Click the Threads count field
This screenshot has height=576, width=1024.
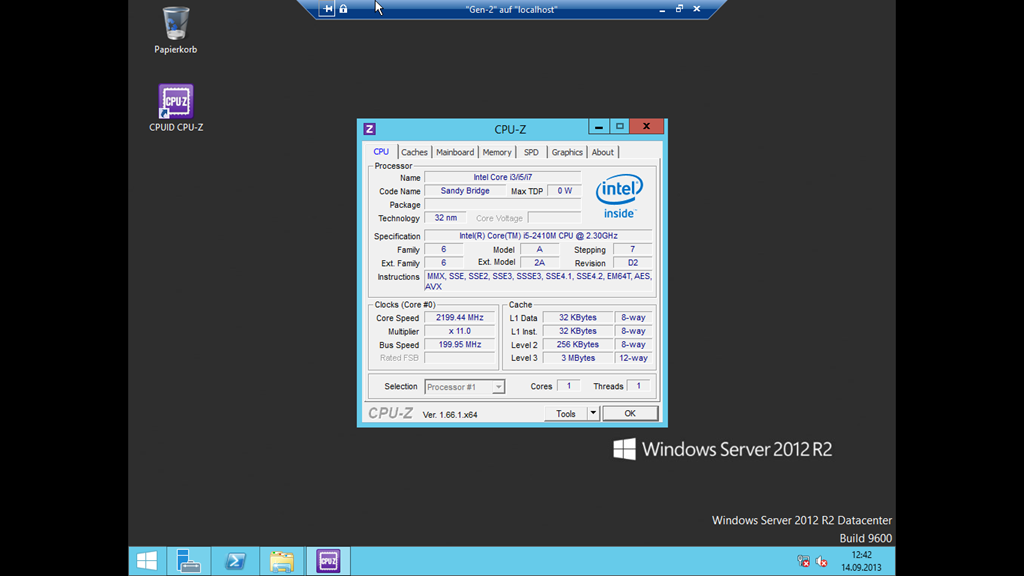[x=639, y=386]
